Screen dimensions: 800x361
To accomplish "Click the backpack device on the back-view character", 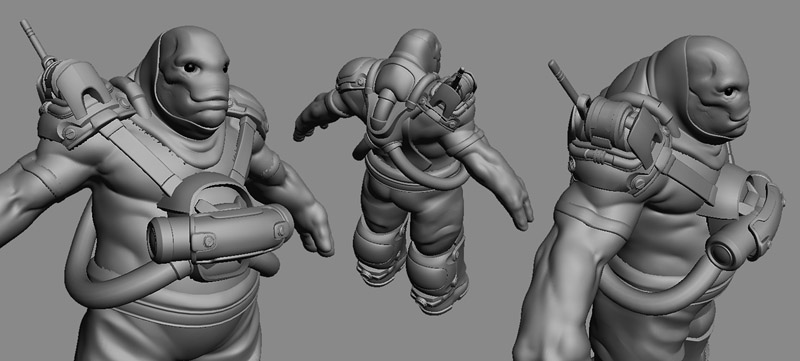I will click(449, 98).
